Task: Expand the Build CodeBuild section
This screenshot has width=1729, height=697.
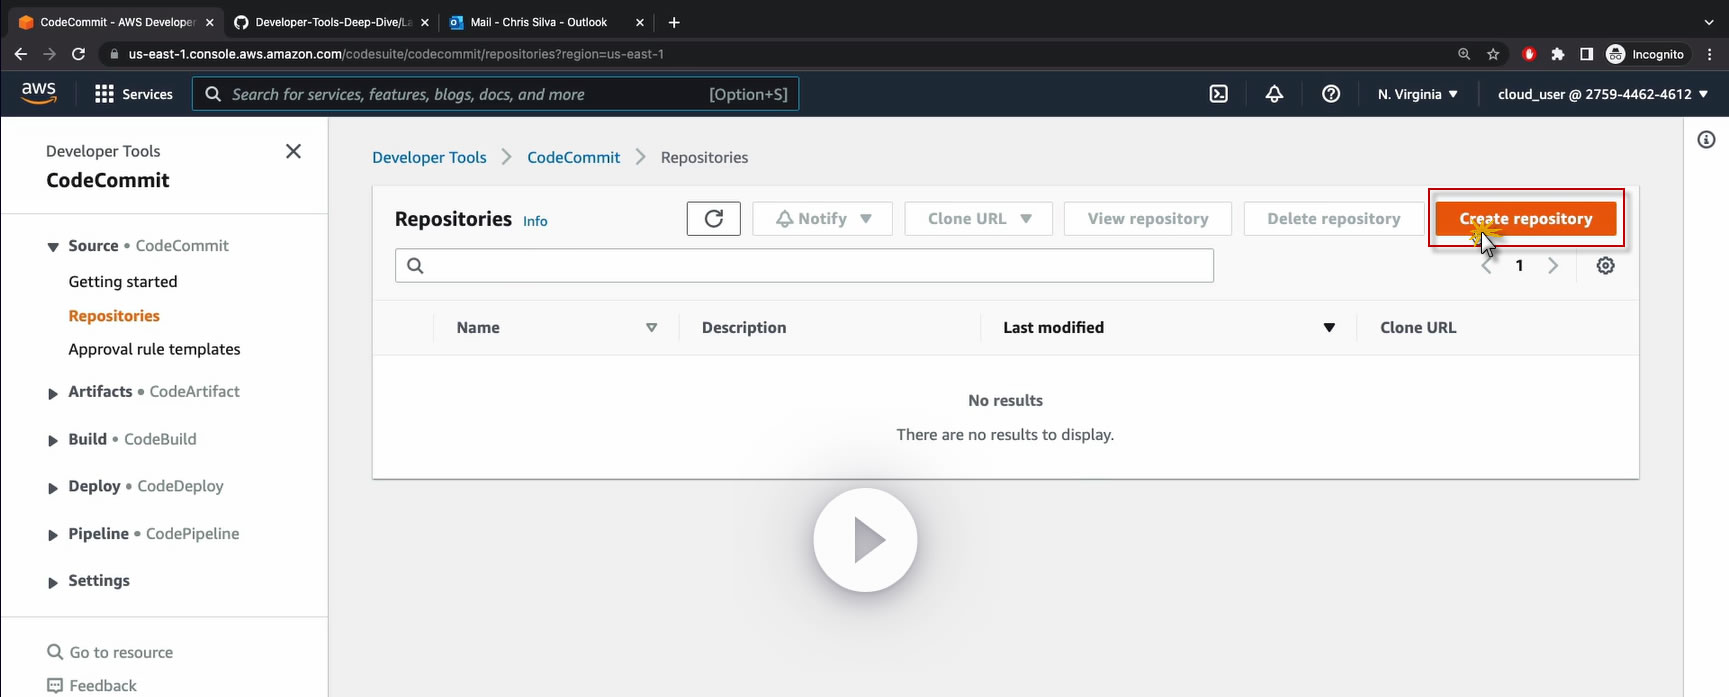Action: (x=53, y=440)
